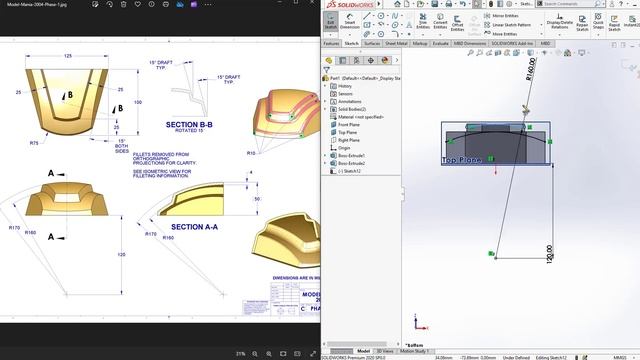Switch to the Evaluate tab
This screenshot has height=360, width=640.
[x=440, y=43]
